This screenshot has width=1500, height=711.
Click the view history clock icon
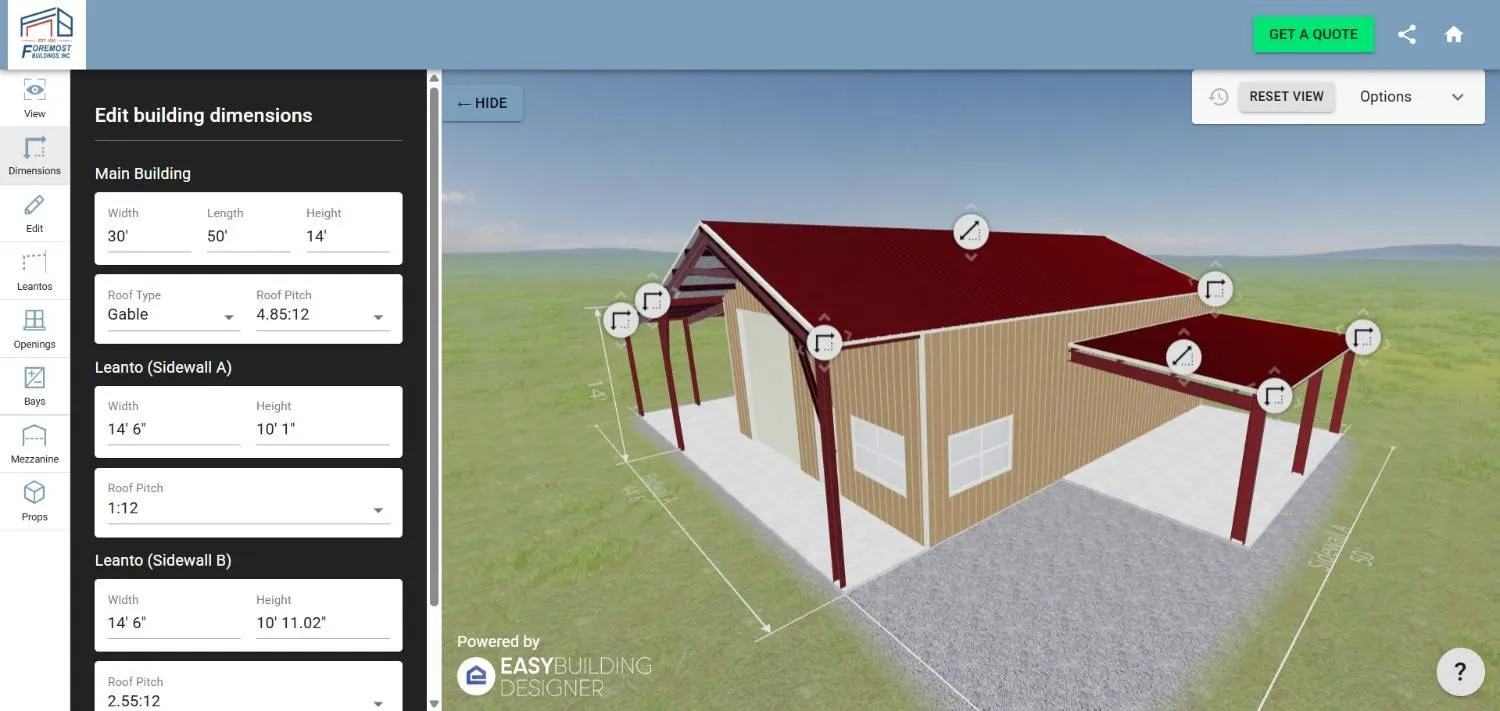(1218, 97)
